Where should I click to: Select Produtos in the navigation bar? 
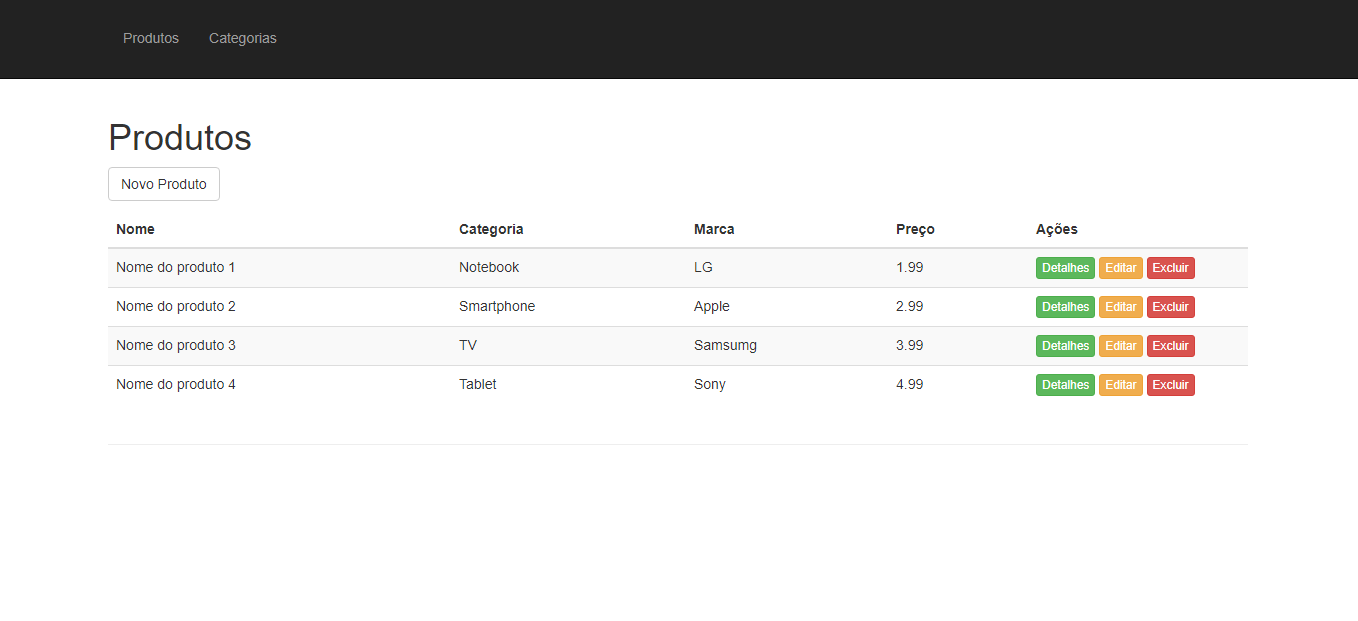point(150,38)
